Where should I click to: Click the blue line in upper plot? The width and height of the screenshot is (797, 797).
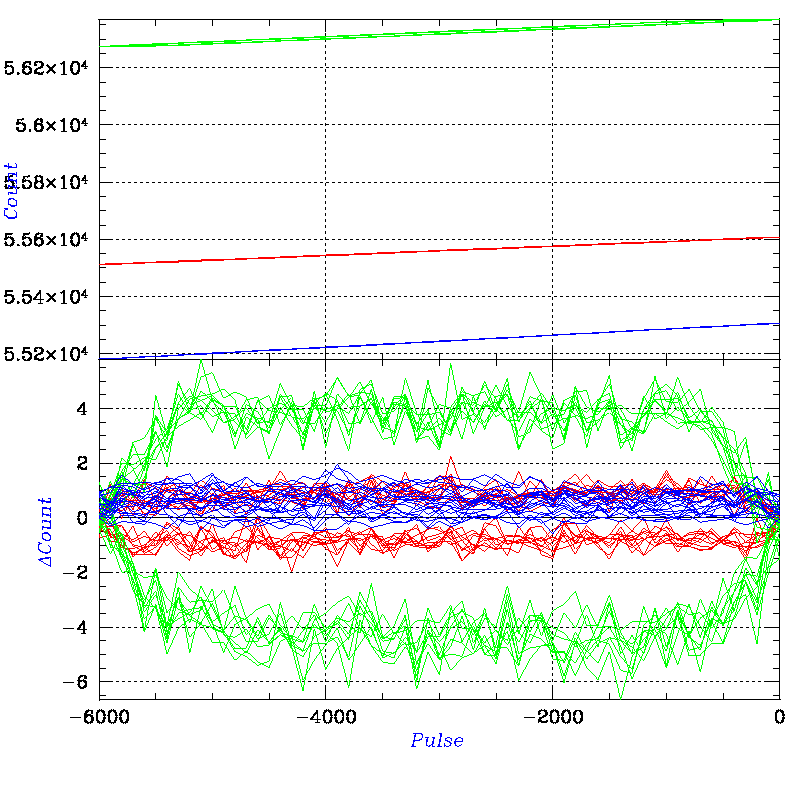(x=439, y=341)
